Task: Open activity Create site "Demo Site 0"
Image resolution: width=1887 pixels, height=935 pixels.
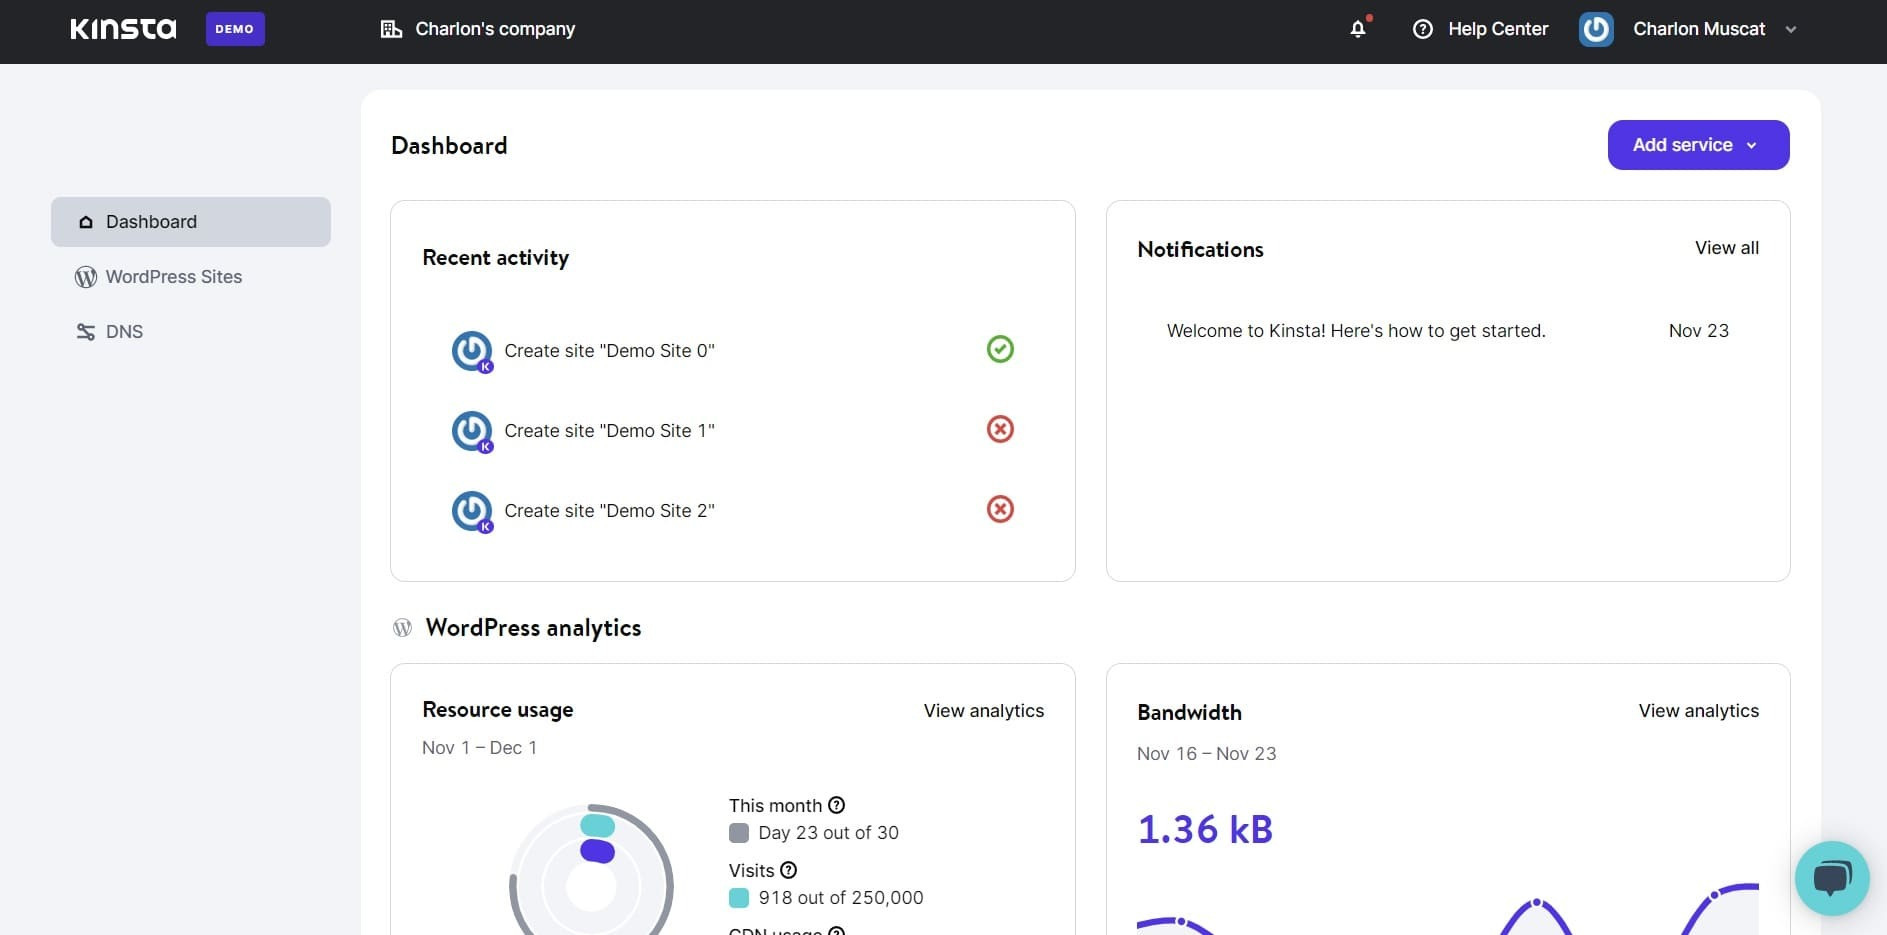Action: [609, 351]
